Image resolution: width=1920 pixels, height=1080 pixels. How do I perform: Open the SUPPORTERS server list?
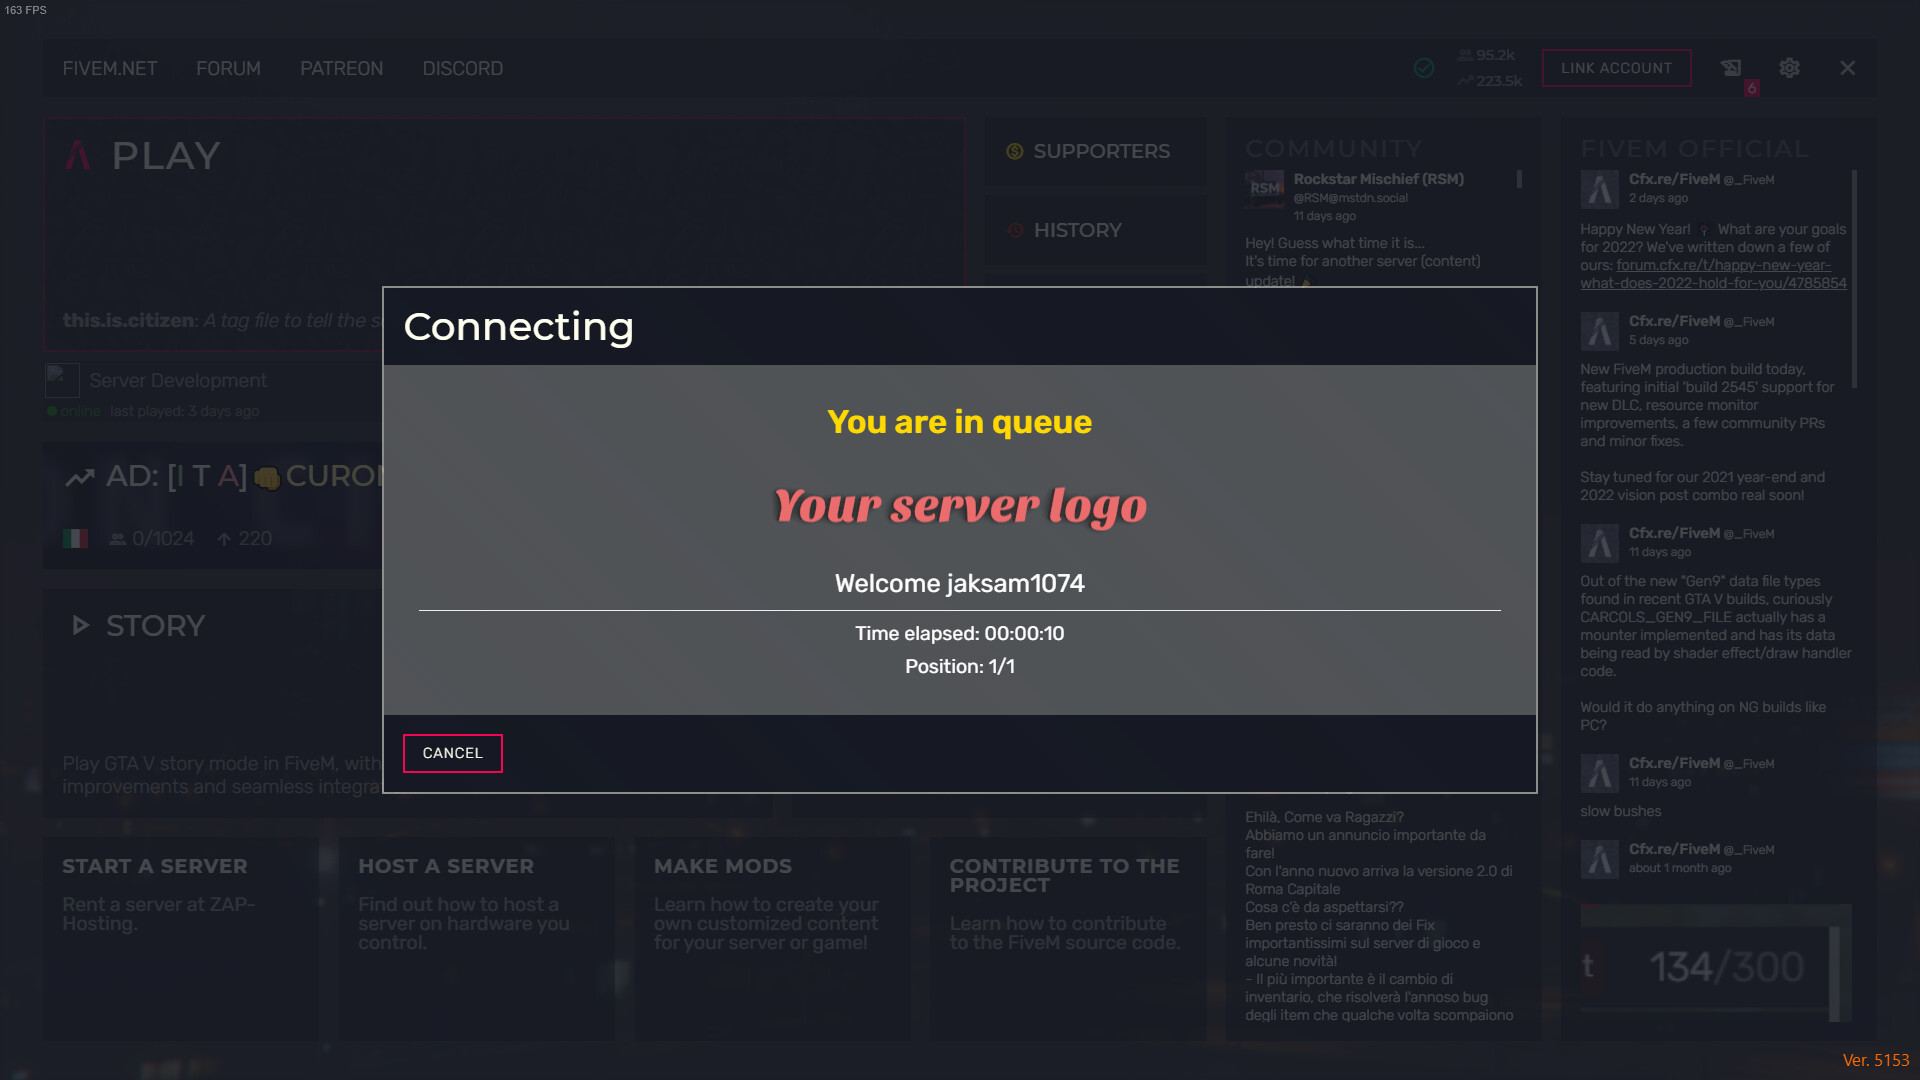pos(1095,151)
